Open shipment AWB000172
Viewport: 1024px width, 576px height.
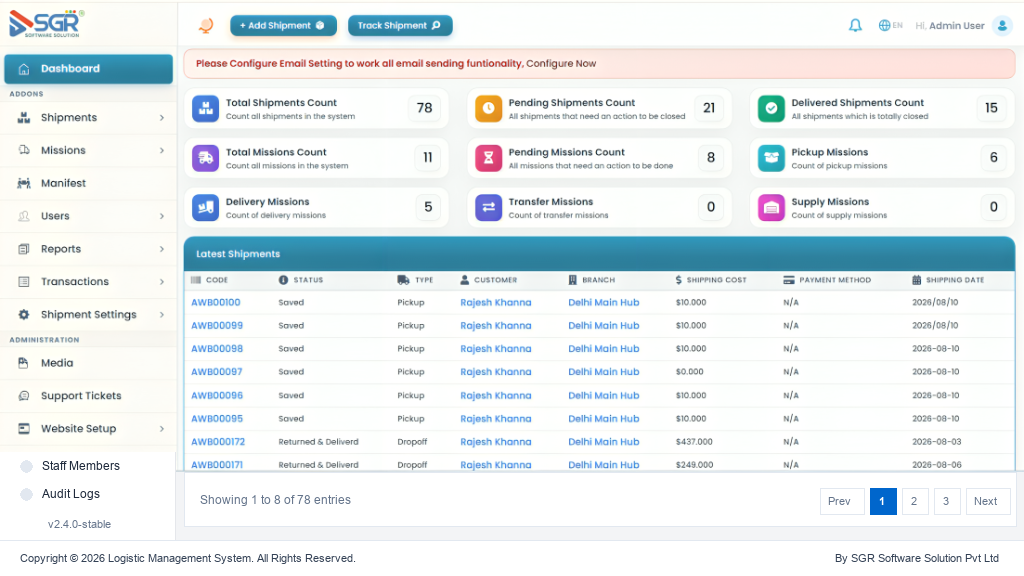(x=218, y=442)
